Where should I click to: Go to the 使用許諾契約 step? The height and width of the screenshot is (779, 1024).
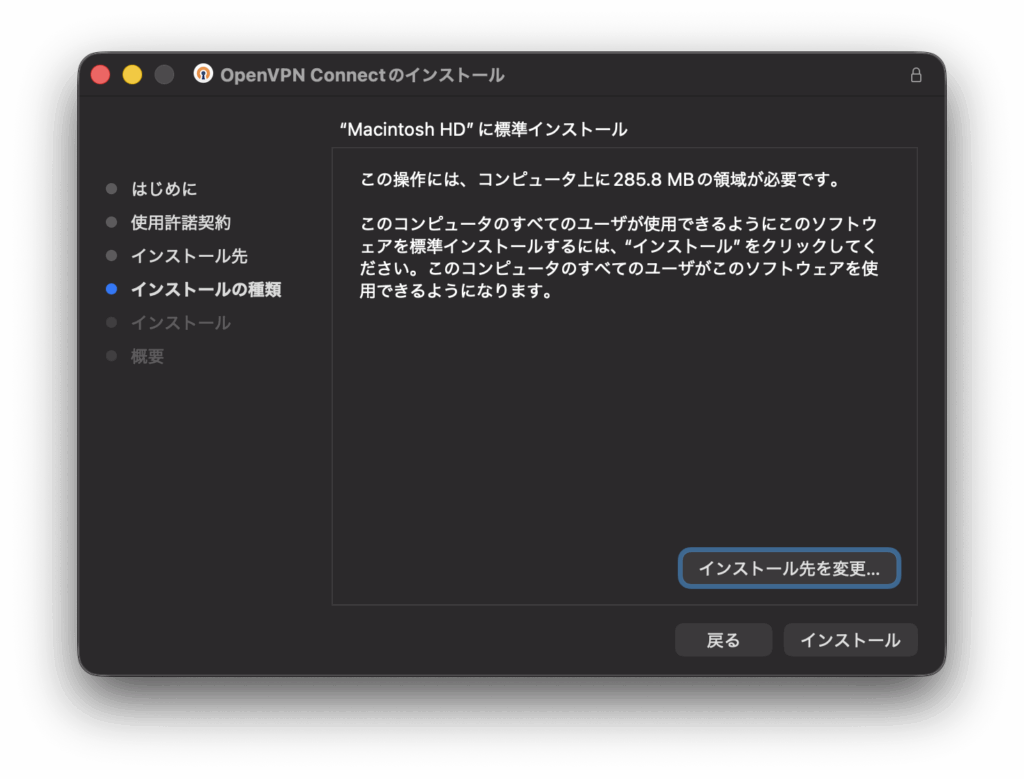180,222
